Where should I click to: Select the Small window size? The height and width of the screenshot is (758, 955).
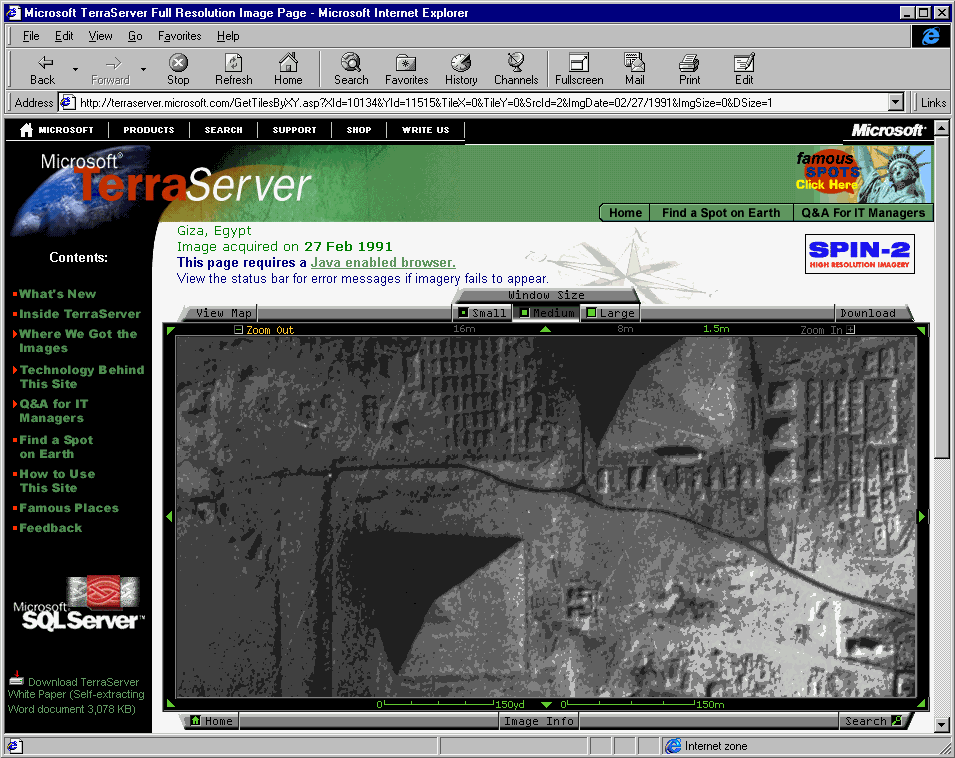tap(483, 313)
